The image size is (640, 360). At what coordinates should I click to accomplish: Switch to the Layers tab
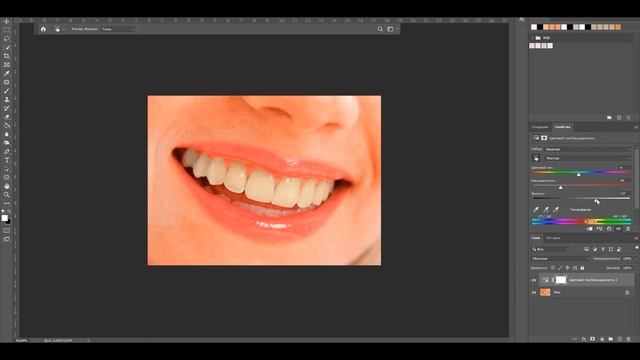point(536,238)
